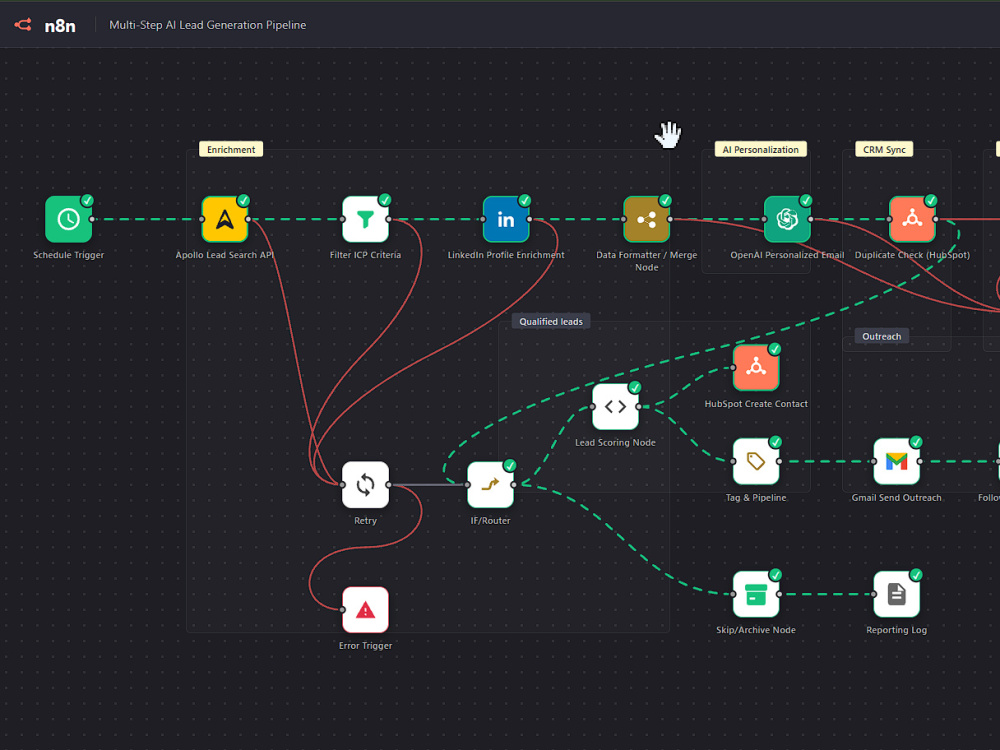
Task: Open the Filter ICP Criteria node
Action: coord(365,219)
